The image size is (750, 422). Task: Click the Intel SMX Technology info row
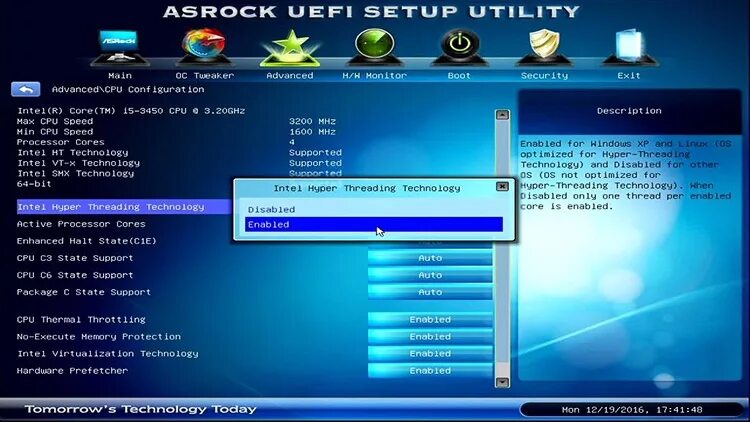[x=179, y=174]
